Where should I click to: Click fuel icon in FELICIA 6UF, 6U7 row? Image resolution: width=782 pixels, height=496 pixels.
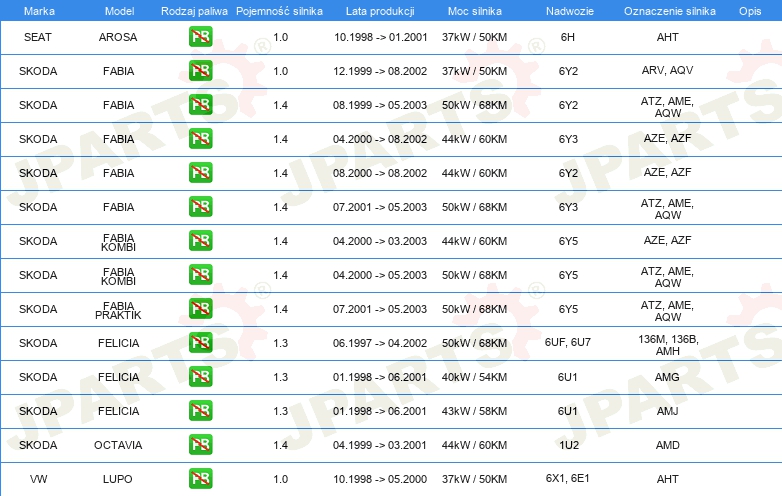pyautogui.click(x=200, y=343)
